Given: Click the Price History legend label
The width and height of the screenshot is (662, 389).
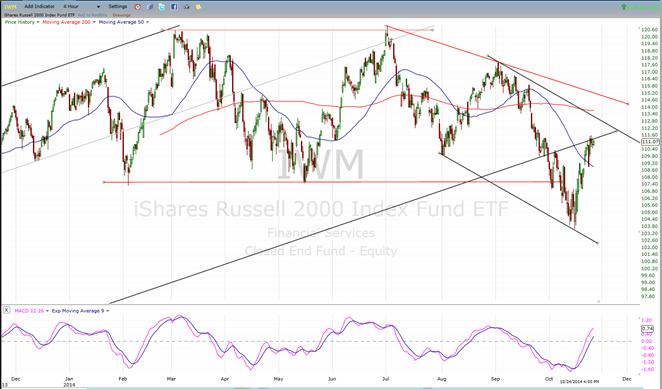Looking at the screenshot, I should pyautogui.click(x=20, y=22).
